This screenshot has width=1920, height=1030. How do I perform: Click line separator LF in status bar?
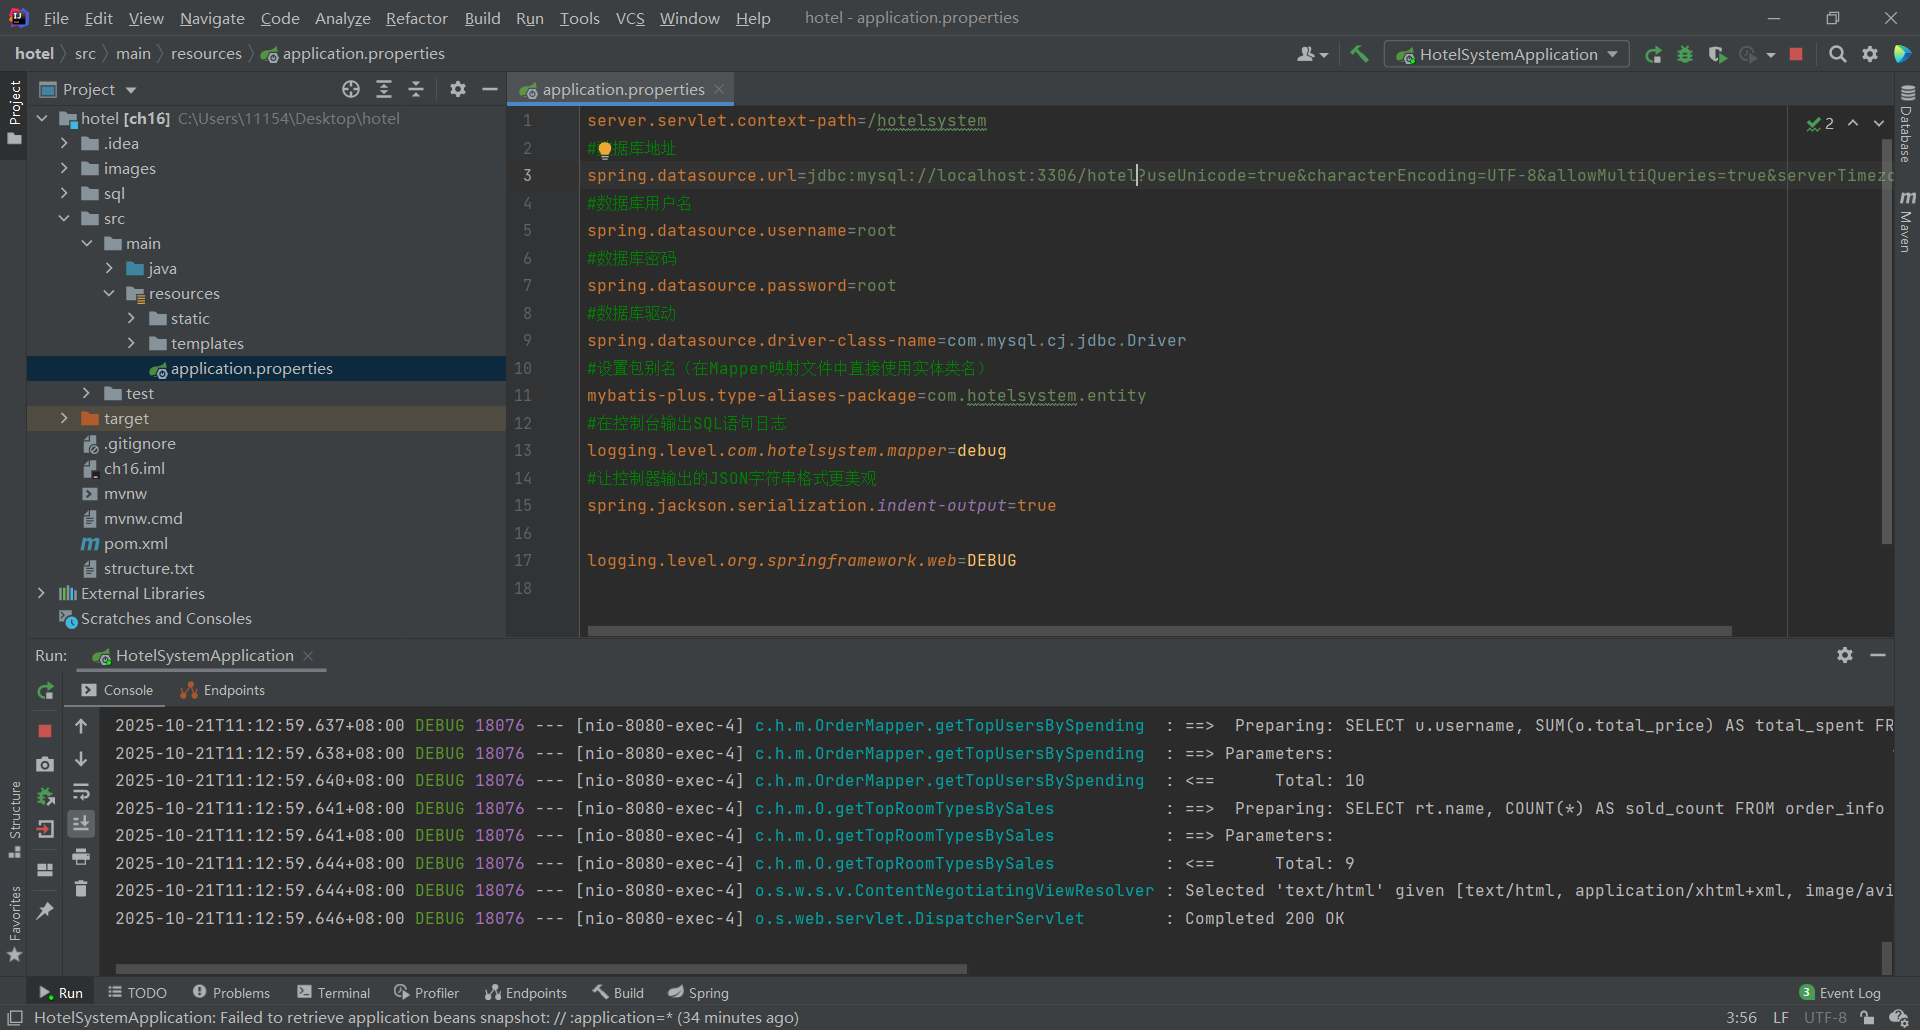coord(1781,1018)
